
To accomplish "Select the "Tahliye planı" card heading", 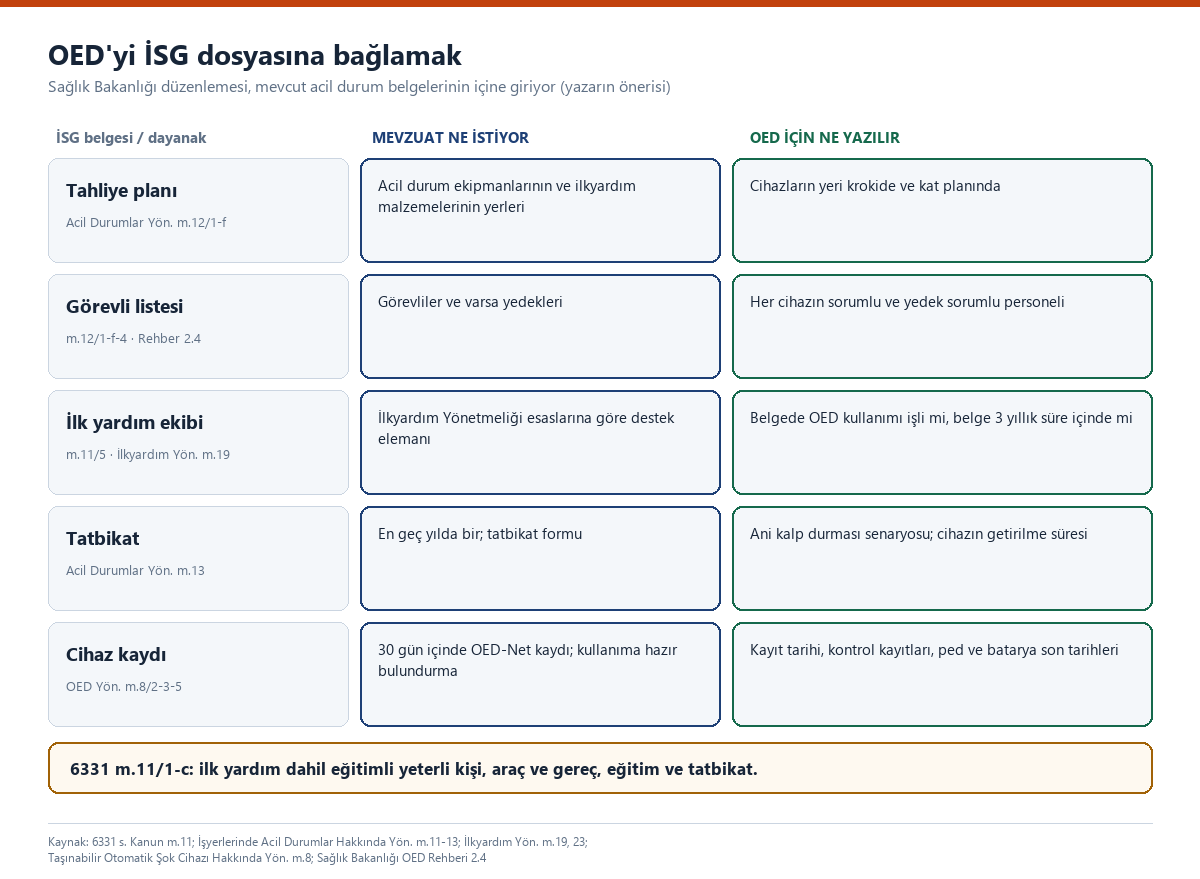I will point(122,191).
